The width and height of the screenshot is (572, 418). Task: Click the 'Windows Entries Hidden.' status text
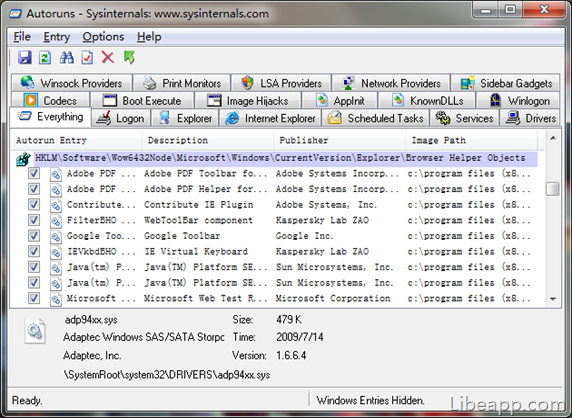pos(370,400)
